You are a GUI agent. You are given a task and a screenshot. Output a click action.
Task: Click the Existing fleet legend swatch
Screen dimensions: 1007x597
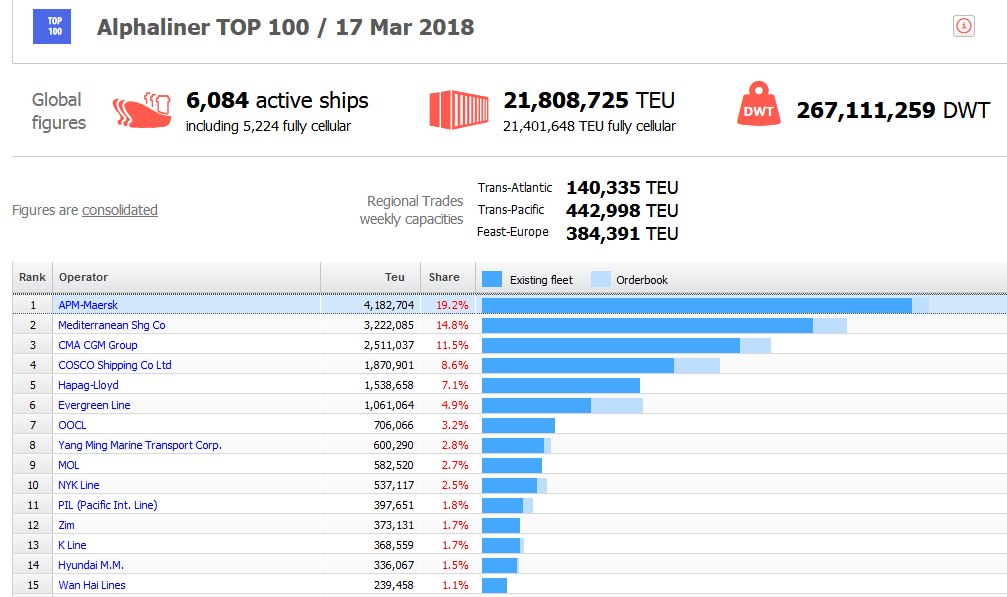tap(492, 279)
